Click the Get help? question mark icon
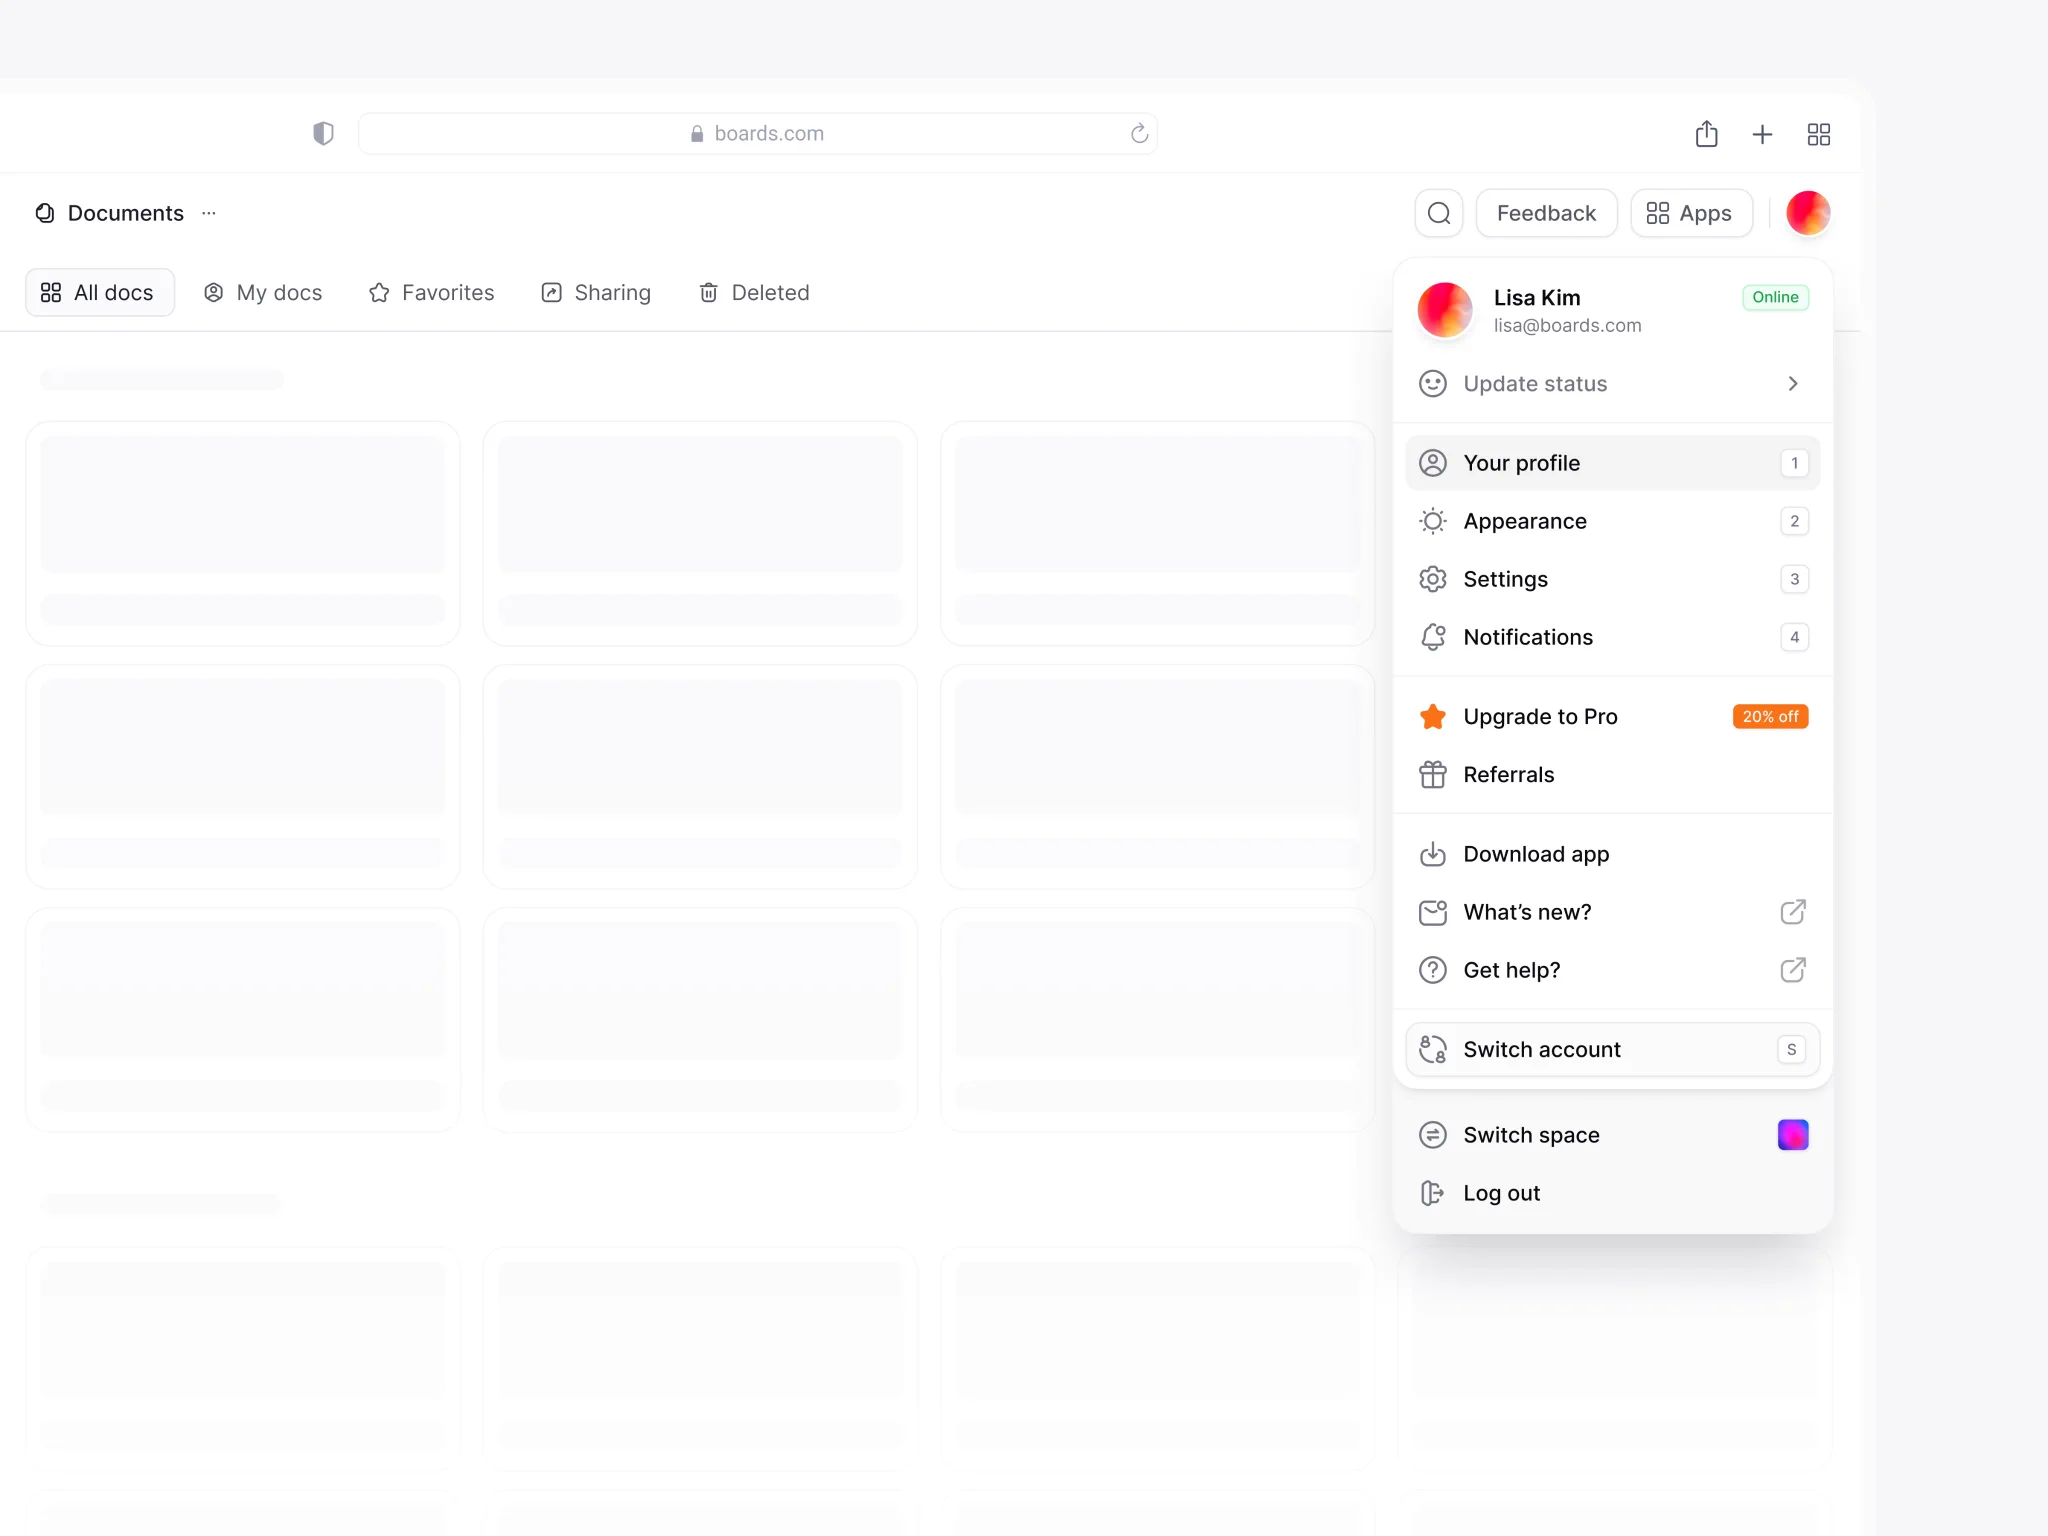 click(x=1433, y=970)
